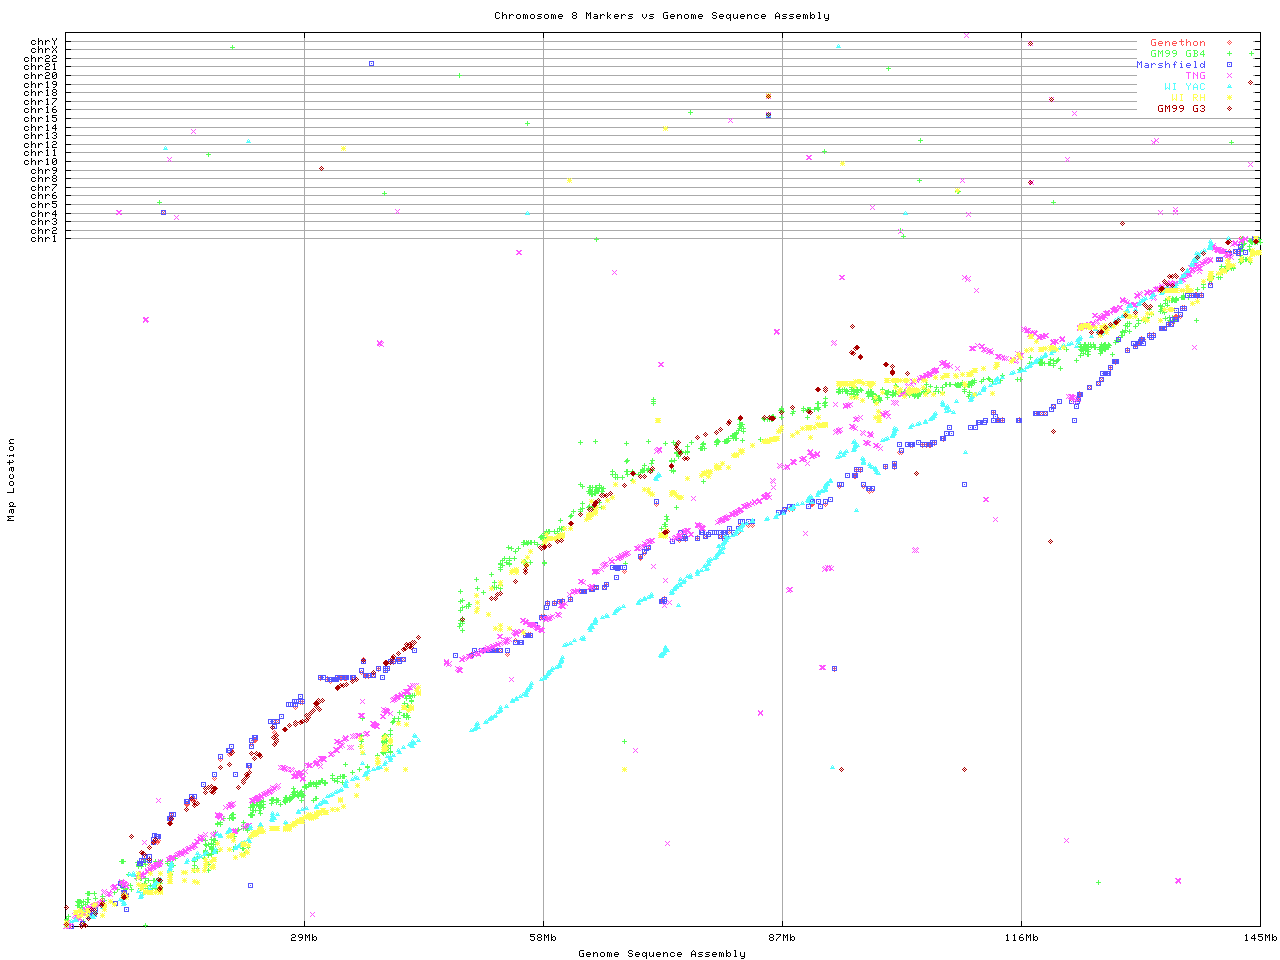The image size is (1280, 960).
Task: Click the yellow star symbol beside WI RH
Action: tap(1229, 98)
